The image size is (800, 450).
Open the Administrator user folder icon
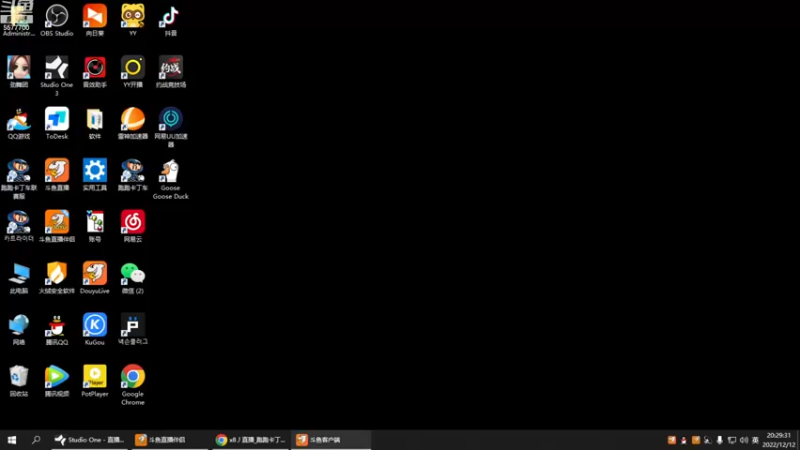pos(18,18)
